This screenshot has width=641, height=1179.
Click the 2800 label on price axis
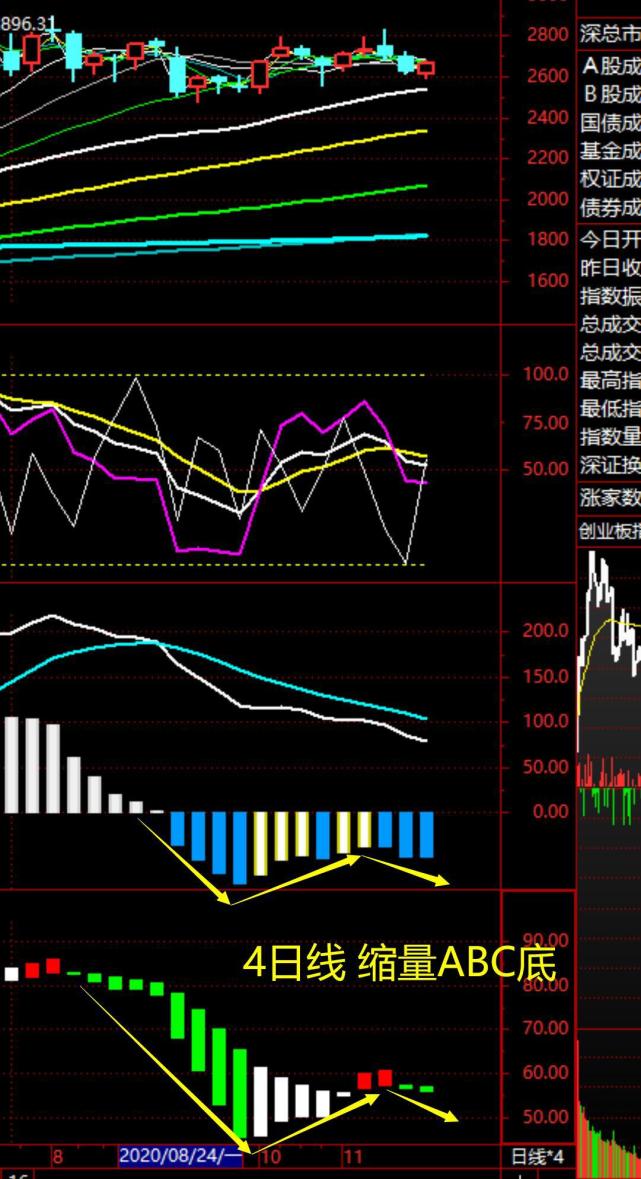547,35
